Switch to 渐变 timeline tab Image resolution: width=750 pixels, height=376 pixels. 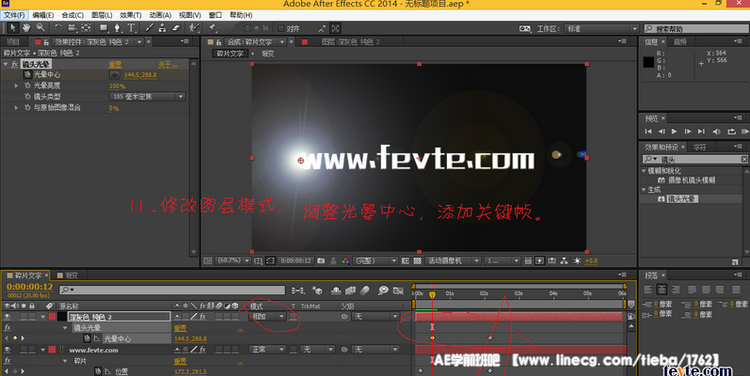click(67, 276)
